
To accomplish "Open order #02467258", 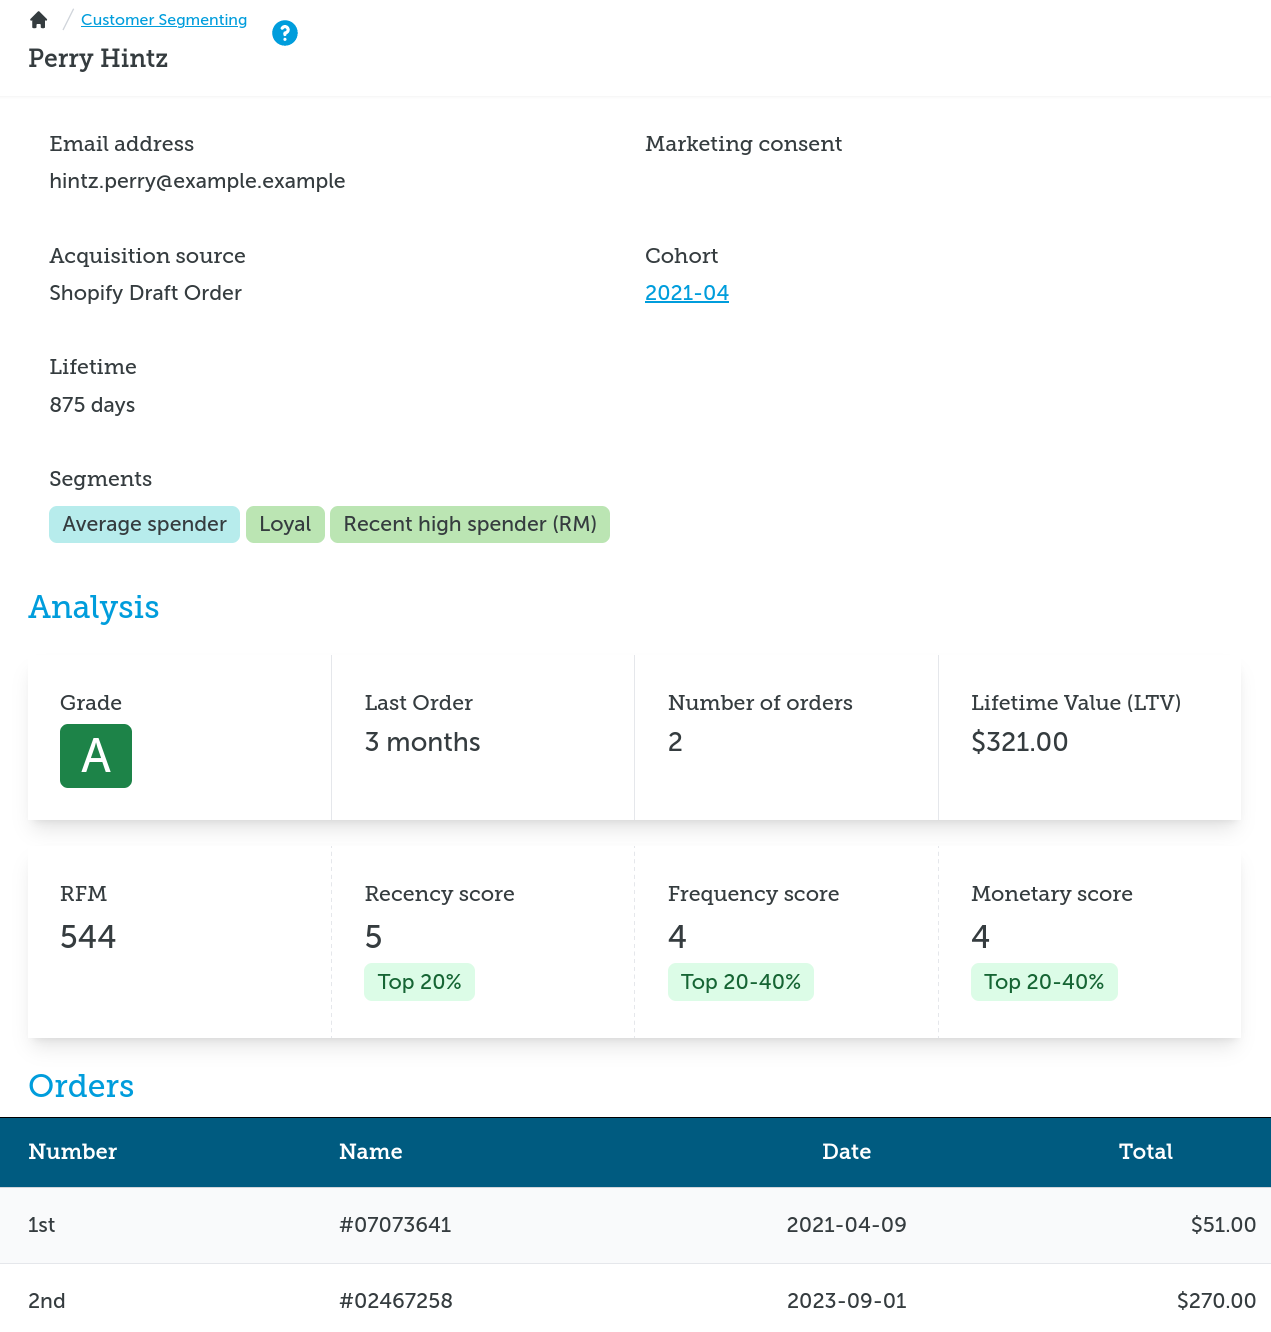I will point(396,1301).
